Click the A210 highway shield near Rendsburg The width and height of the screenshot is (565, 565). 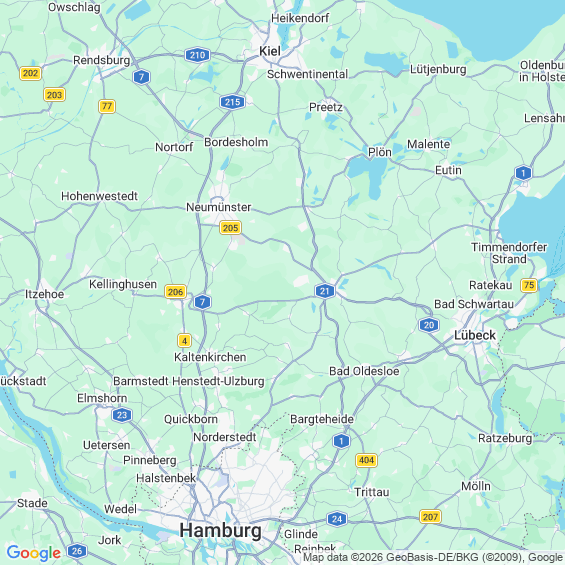pos(197,55)
